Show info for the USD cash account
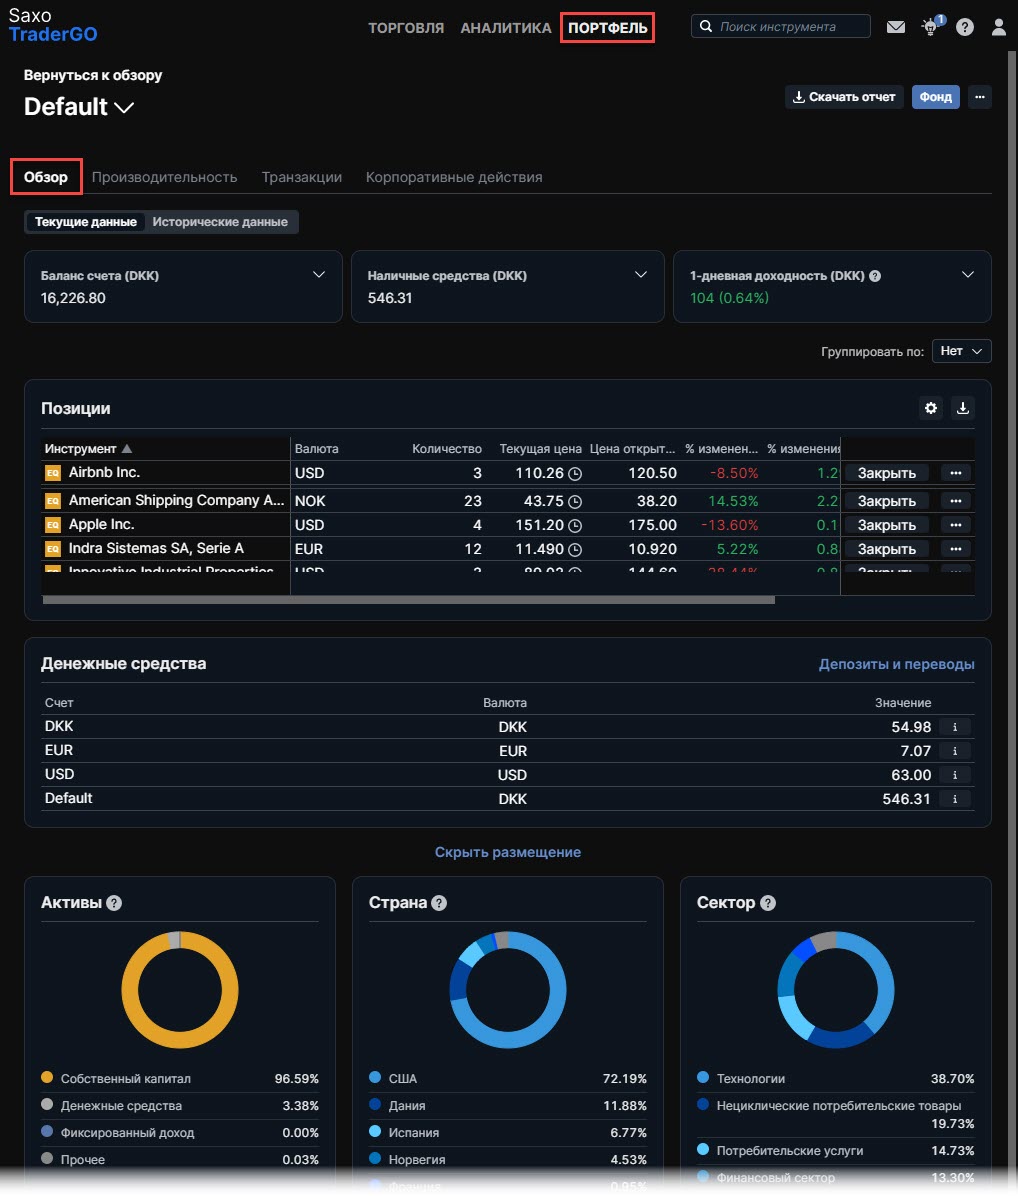Screen dimensions: 1018x1196 click(955, 775)
